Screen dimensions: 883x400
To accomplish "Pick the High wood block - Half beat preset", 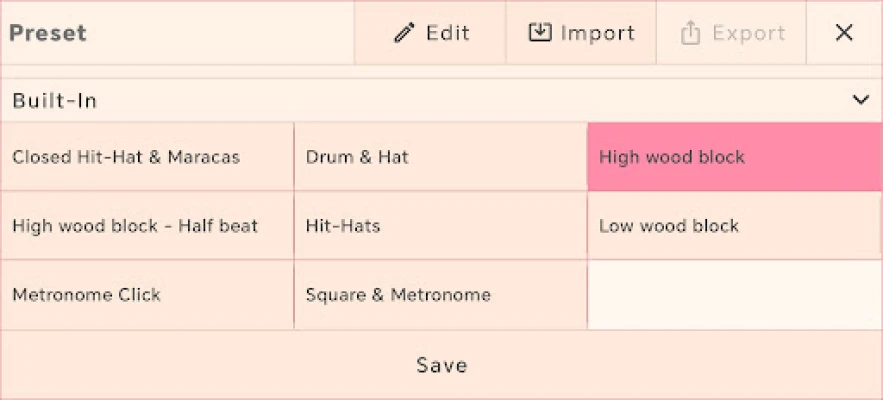I will [147, 226].
